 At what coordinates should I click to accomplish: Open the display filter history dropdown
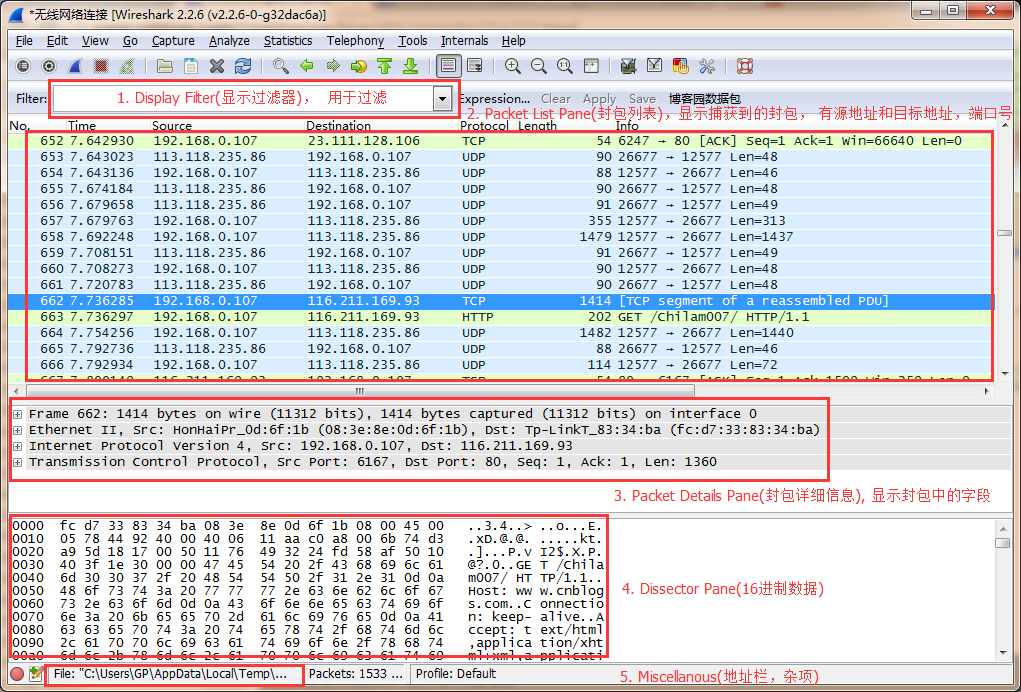point(440,98)
